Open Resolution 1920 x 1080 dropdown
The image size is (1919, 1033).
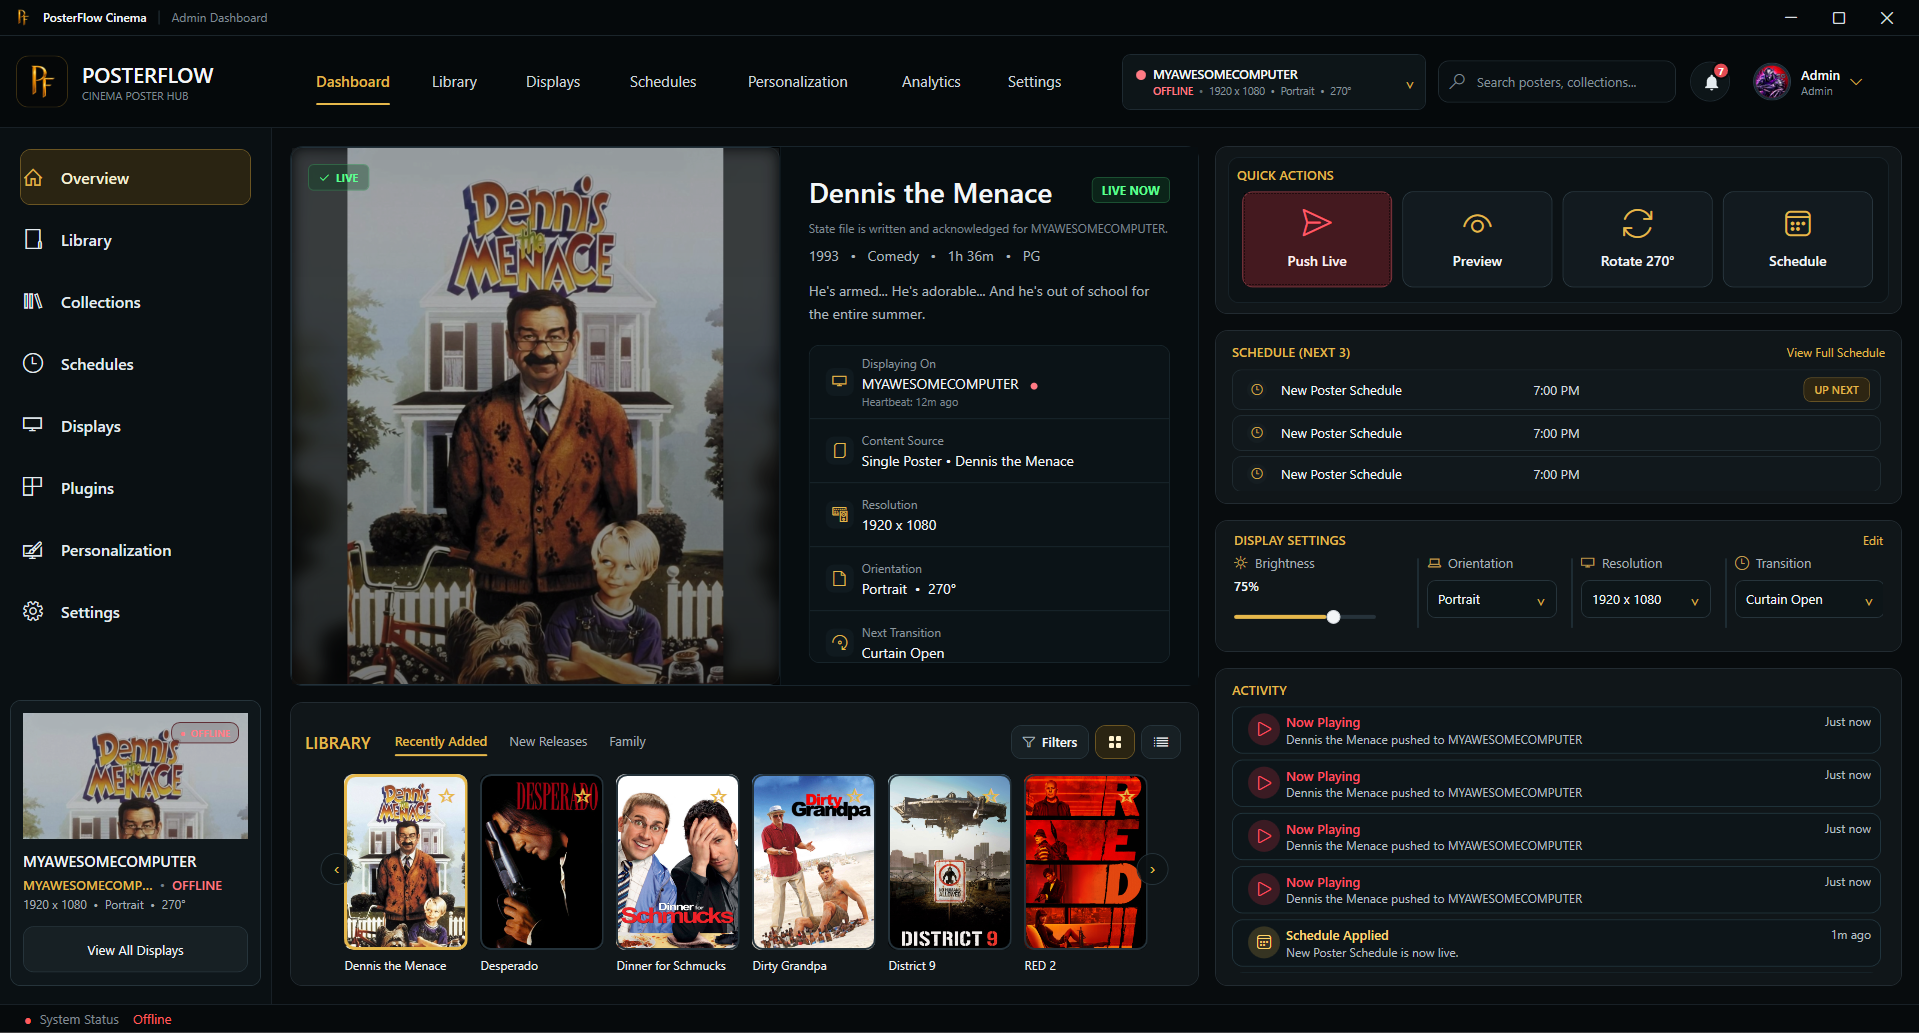point(1645,599)
